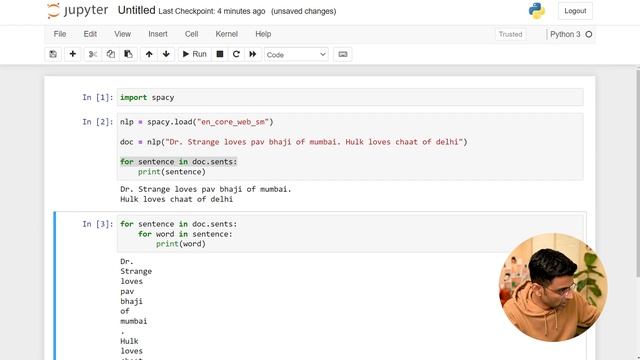Restart kernel and run all cells icon
The width and height of the screenshot is (640, 360).
[x=253, y=54]
